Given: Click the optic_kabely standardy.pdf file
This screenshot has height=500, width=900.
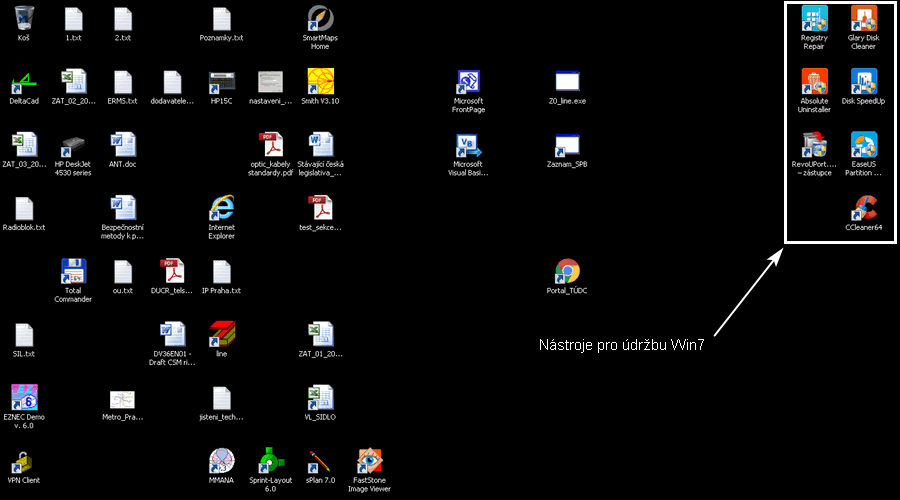Looking at the screenshot, I should (x=270, y=145).
